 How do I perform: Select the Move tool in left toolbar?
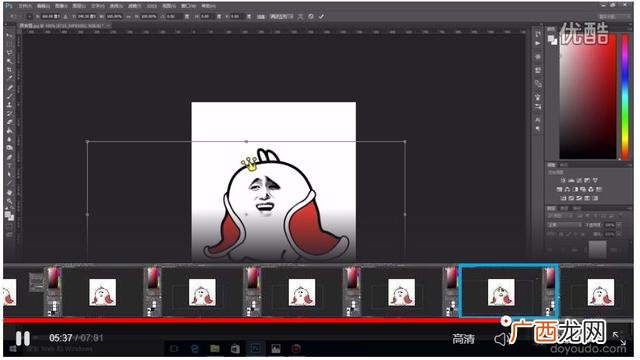[9, 36]
